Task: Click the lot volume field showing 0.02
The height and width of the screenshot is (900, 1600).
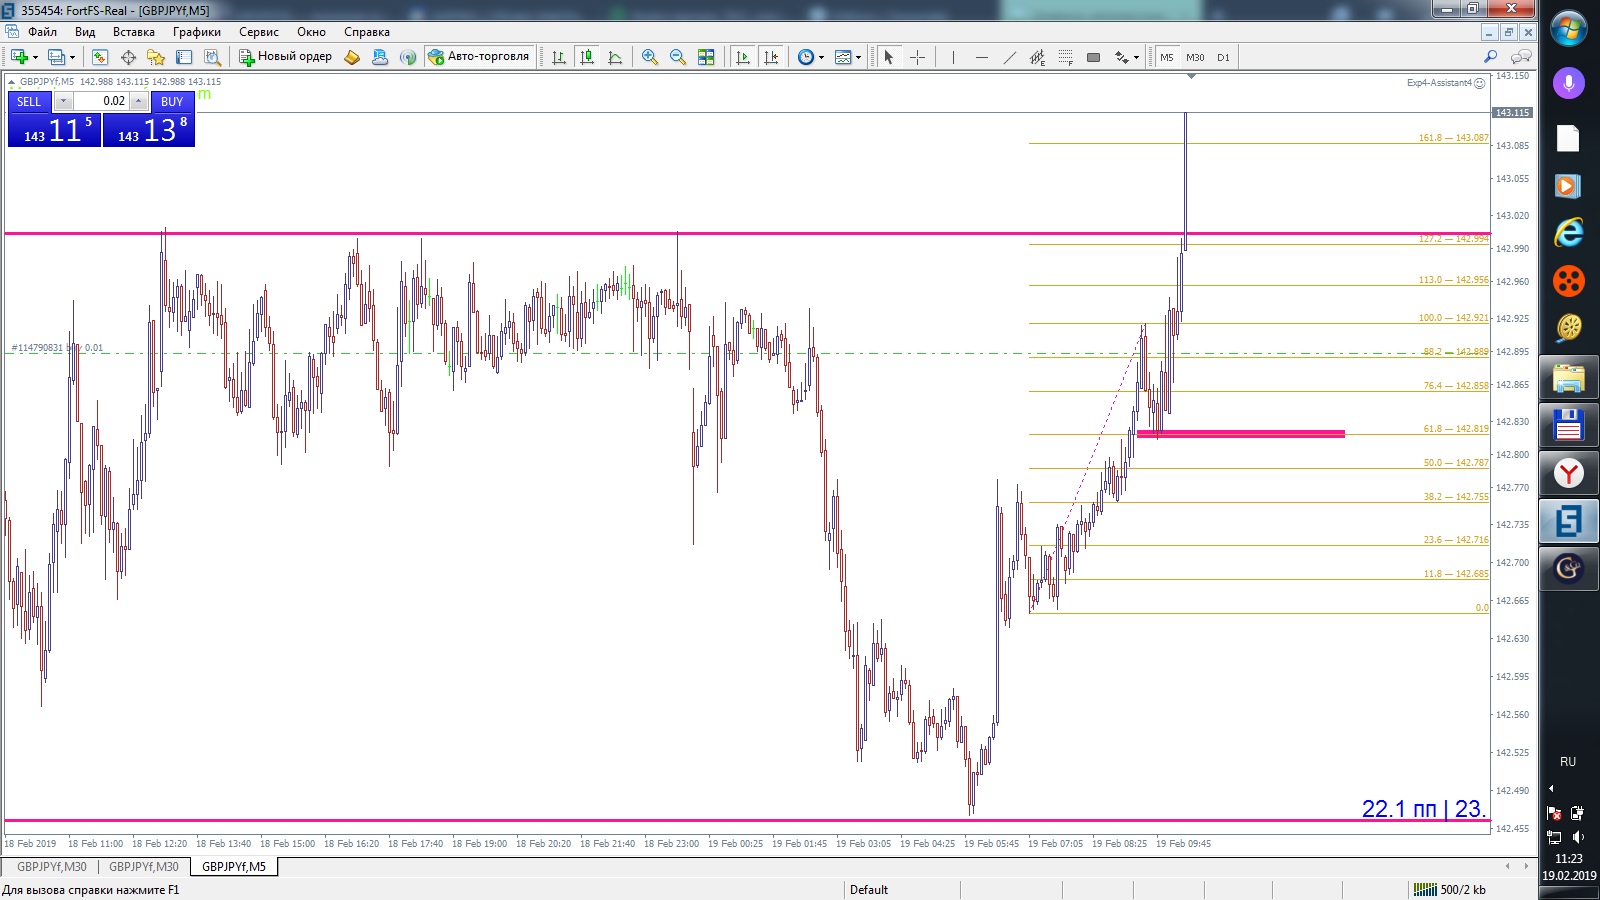Action: click(x=101, y=101)
